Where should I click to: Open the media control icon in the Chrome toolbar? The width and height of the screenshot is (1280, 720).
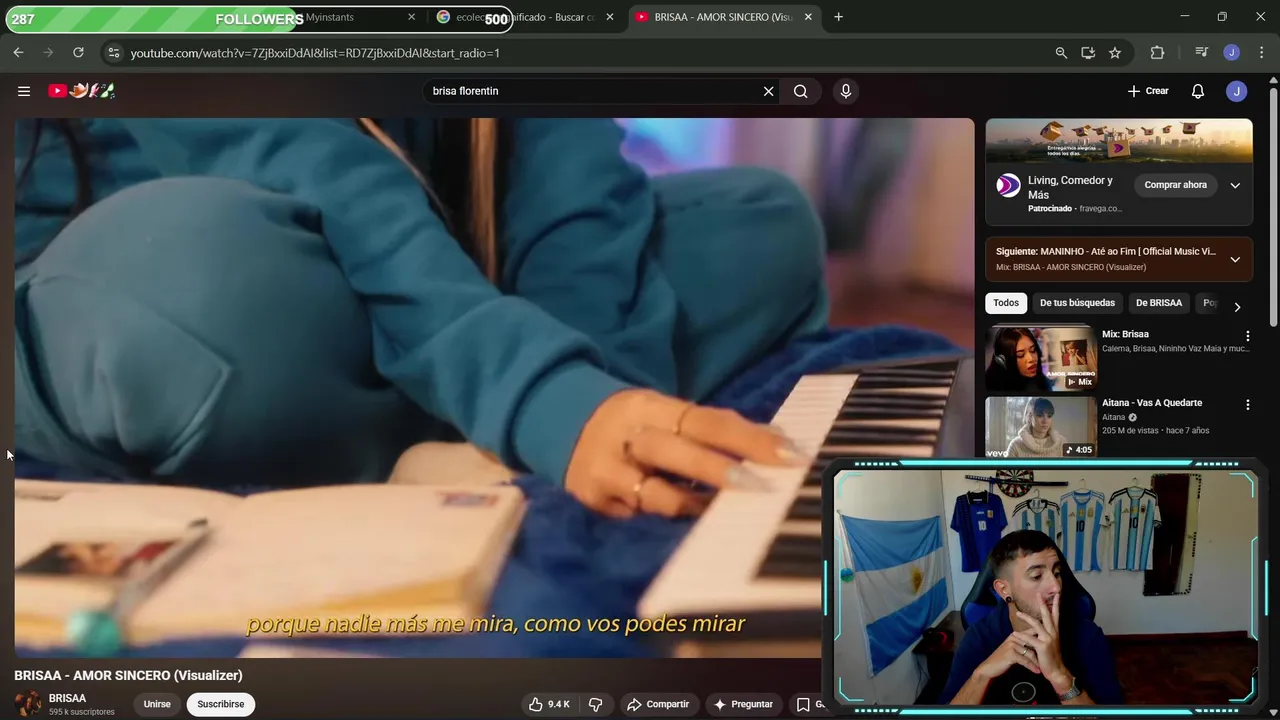point(1202,53)
